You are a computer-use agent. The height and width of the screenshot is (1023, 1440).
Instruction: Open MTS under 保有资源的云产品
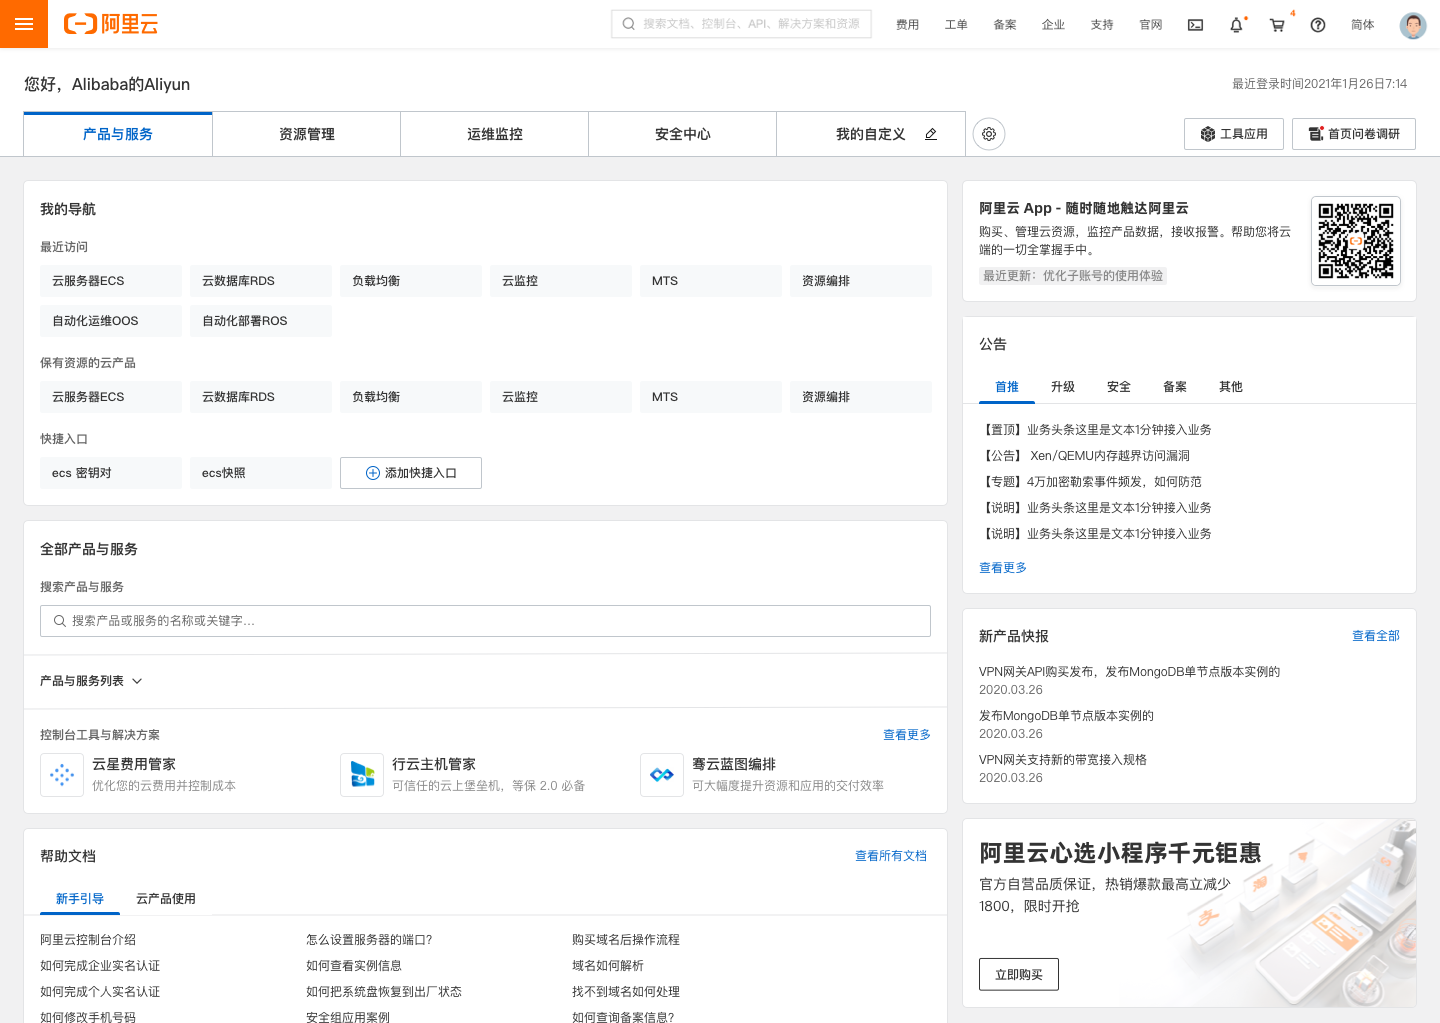[711, 397]
